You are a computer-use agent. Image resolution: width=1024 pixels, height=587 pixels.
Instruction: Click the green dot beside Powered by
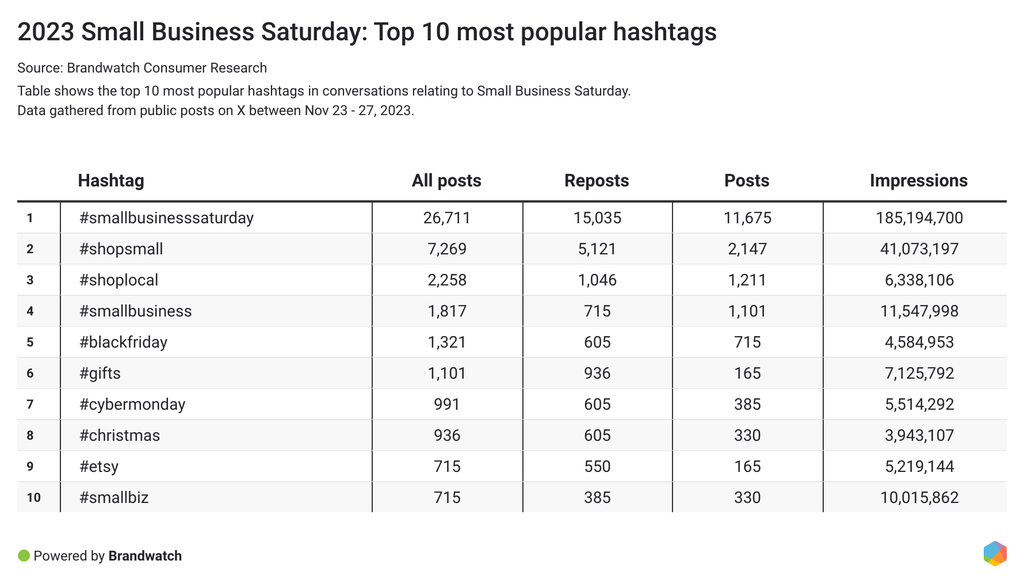click(24, 555)
